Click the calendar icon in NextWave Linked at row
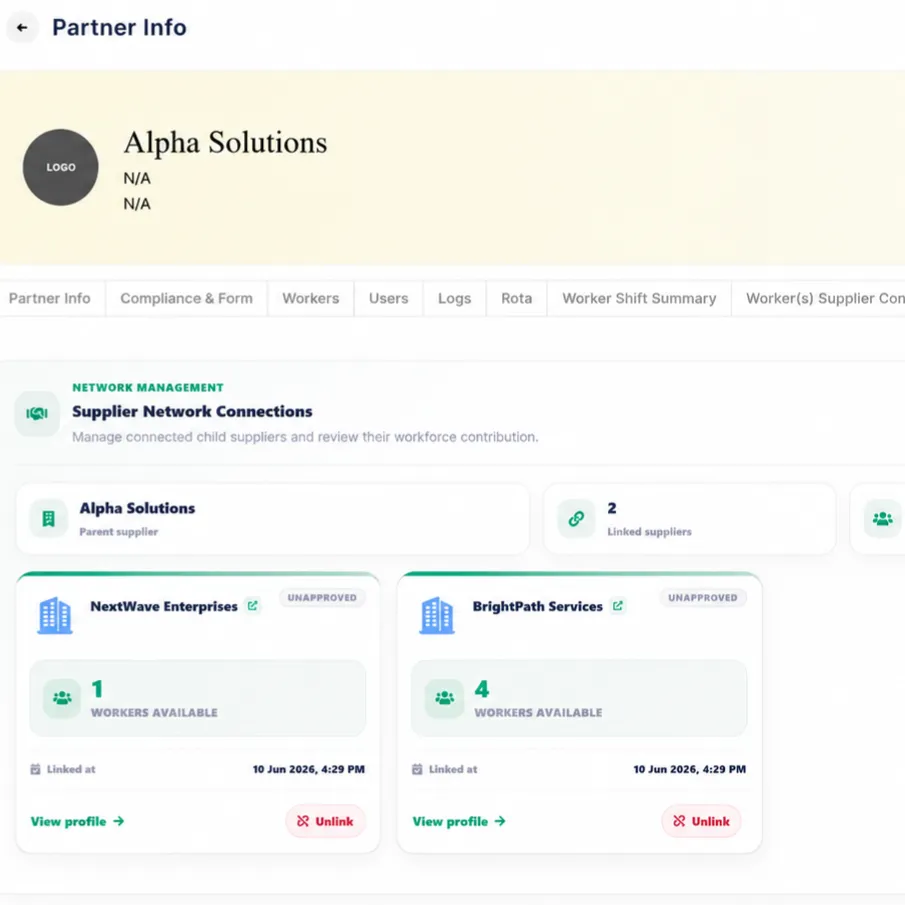Viewport: 905px width, 905px height. point(35,769)
